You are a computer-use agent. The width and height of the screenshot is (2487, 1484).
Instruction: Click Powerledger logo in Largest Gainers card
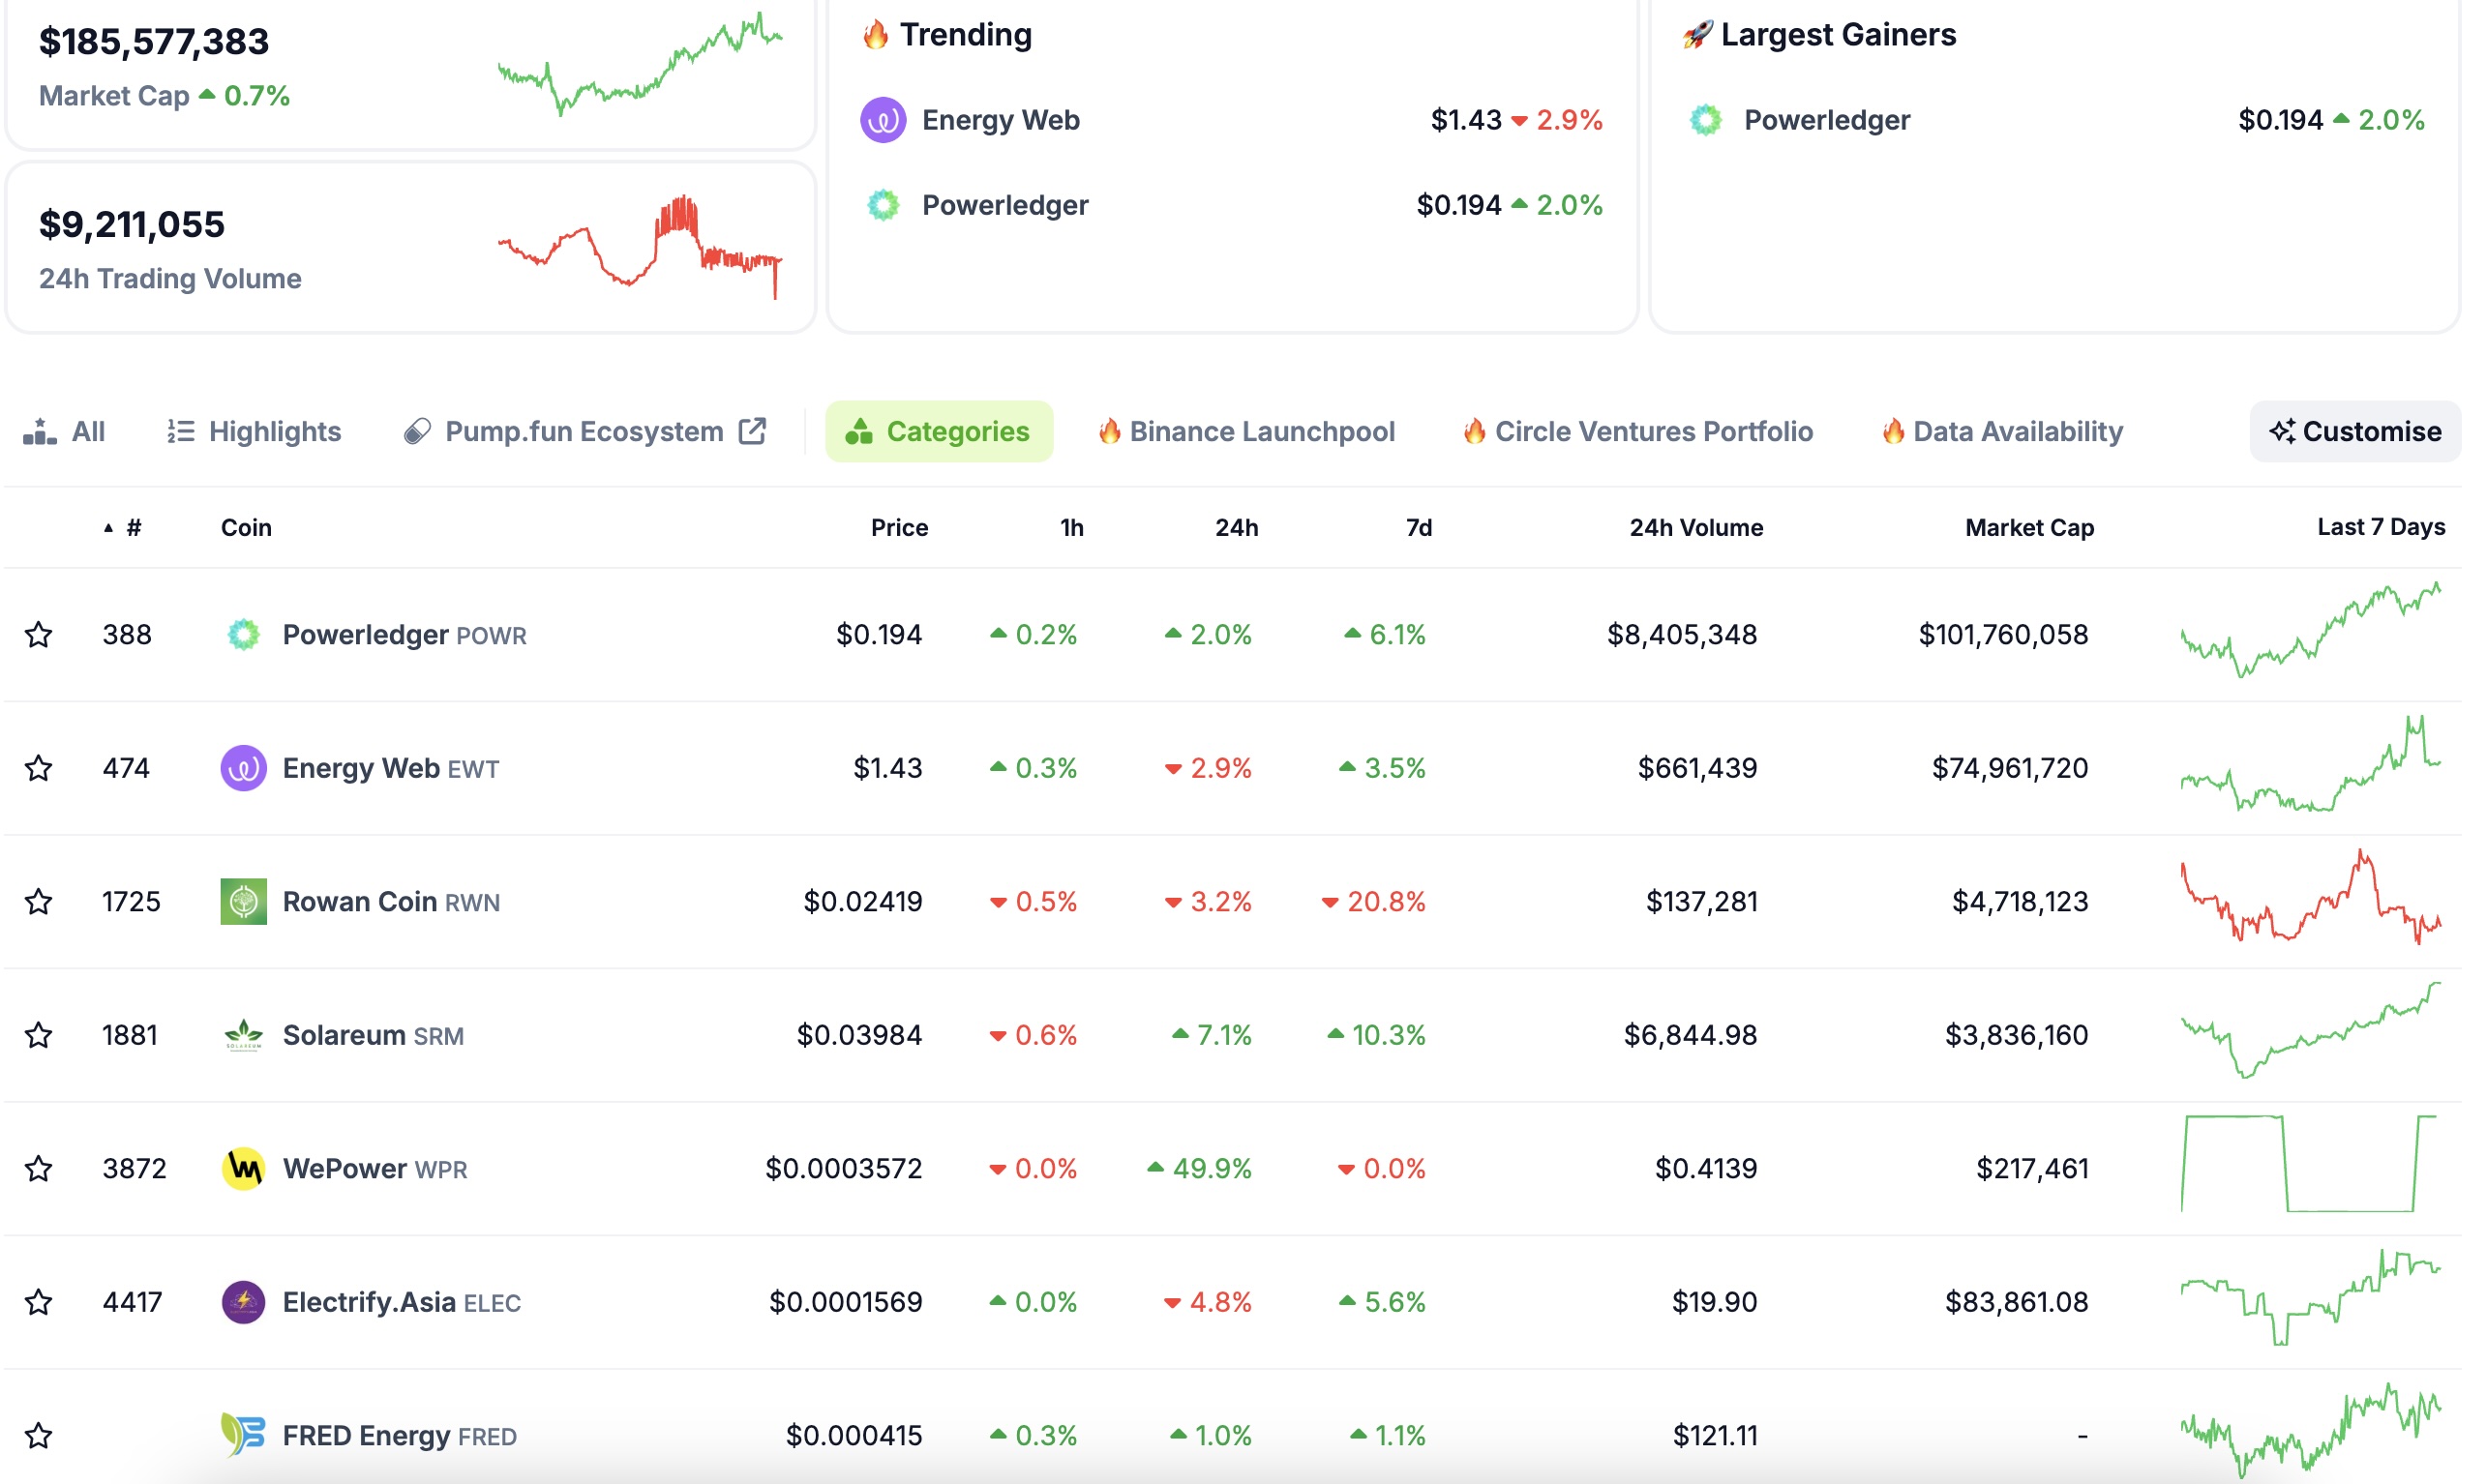pyautogui.click(x=1706, y=120)
